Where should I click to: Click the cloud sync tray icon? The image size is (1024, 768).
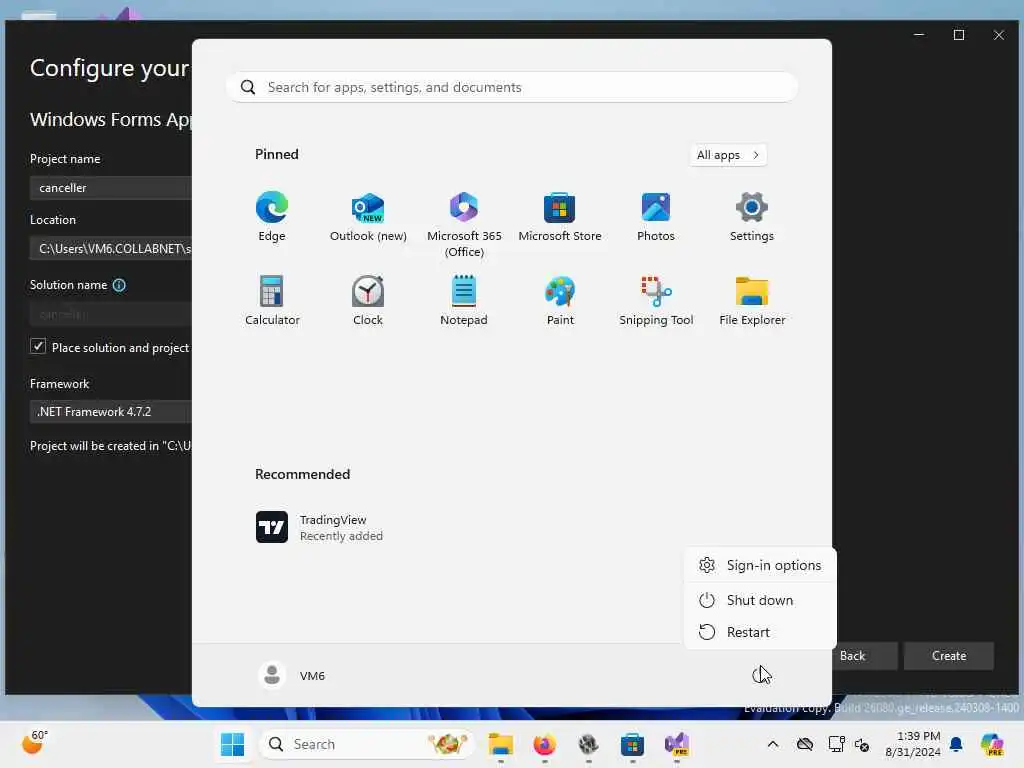pyautogui.click(x=805, y=744)
